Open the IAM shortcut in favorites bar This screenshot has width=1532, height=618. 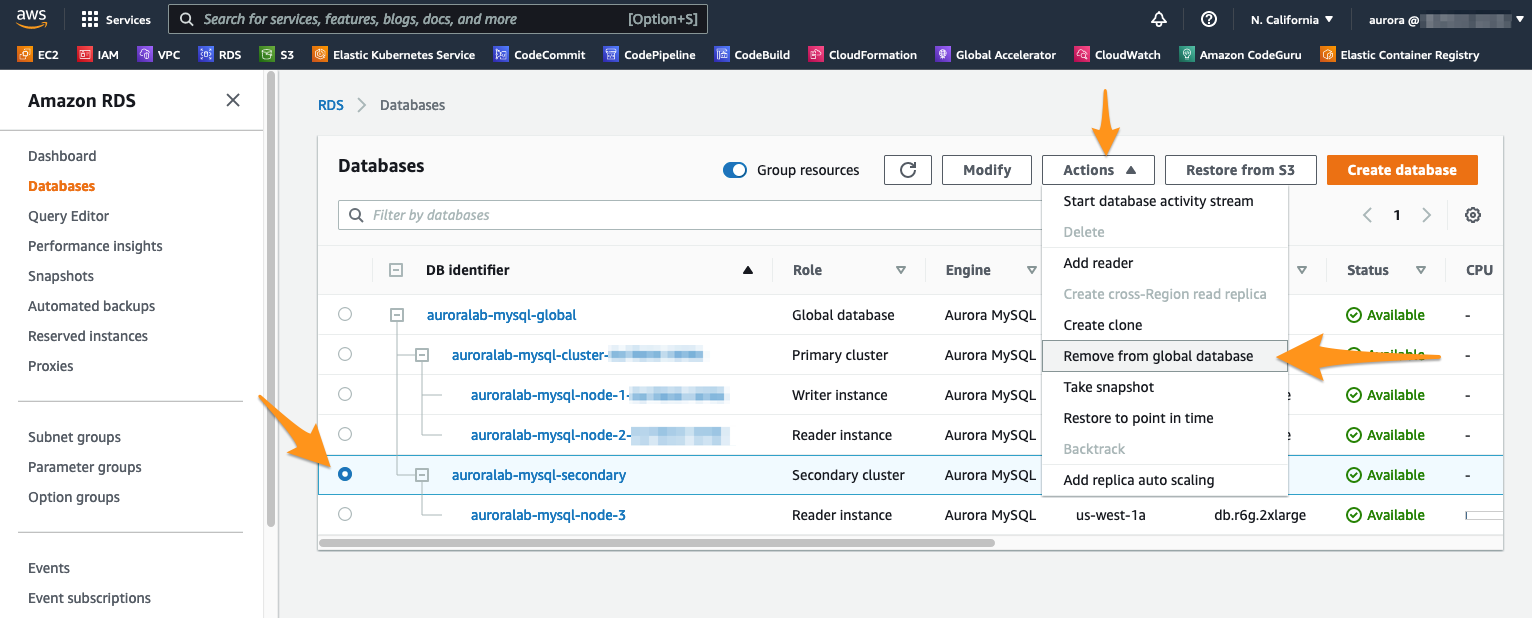98,55
